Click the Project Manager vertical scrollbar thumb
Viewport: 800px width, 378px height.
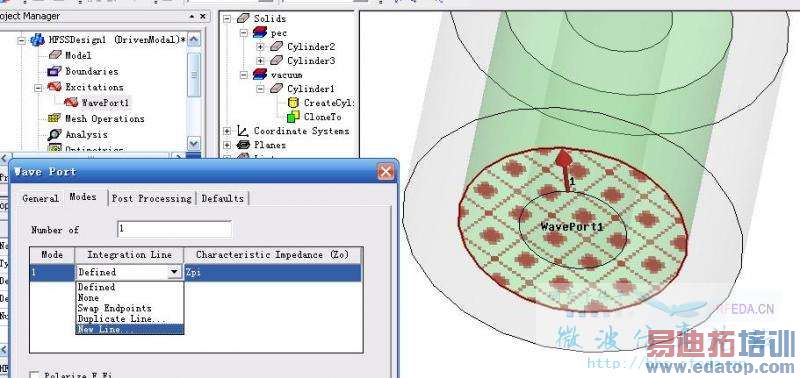pyautogui.click(x=194, y=74)
